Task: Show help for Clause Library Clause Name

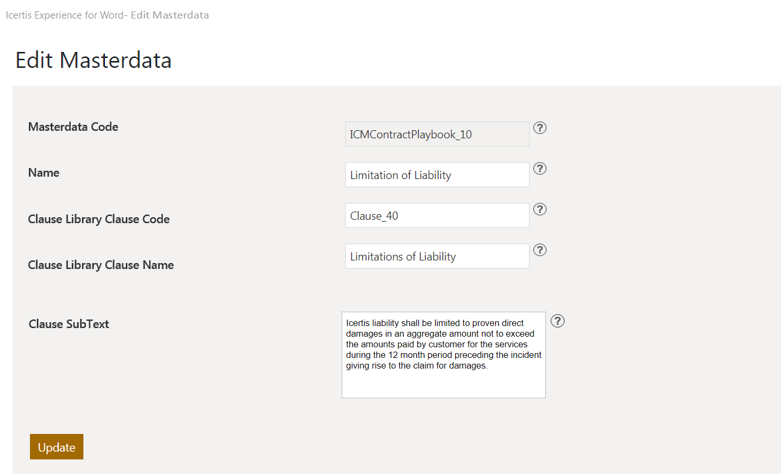Action: click(x=540, y=251)
